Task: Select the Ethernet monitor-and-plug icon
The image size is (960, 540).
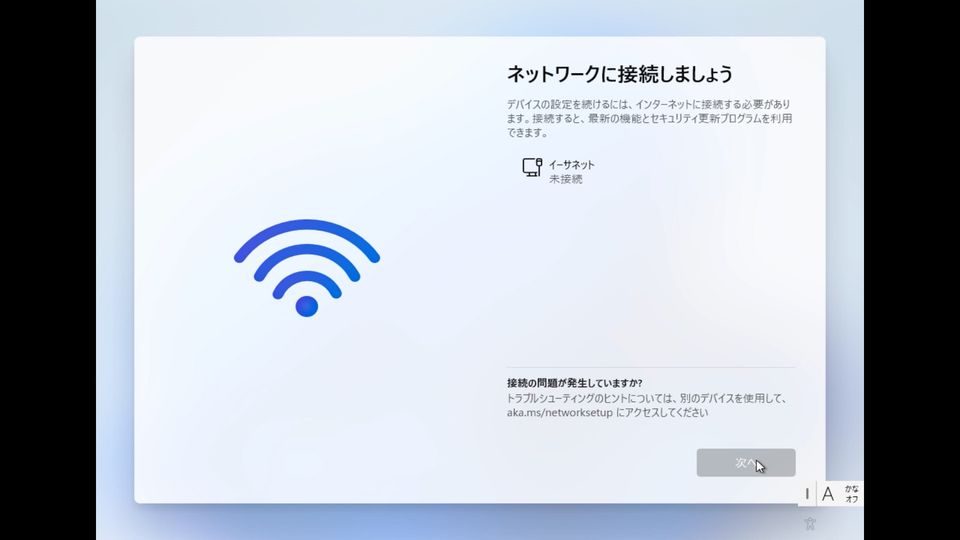Action: click(532, 167)
